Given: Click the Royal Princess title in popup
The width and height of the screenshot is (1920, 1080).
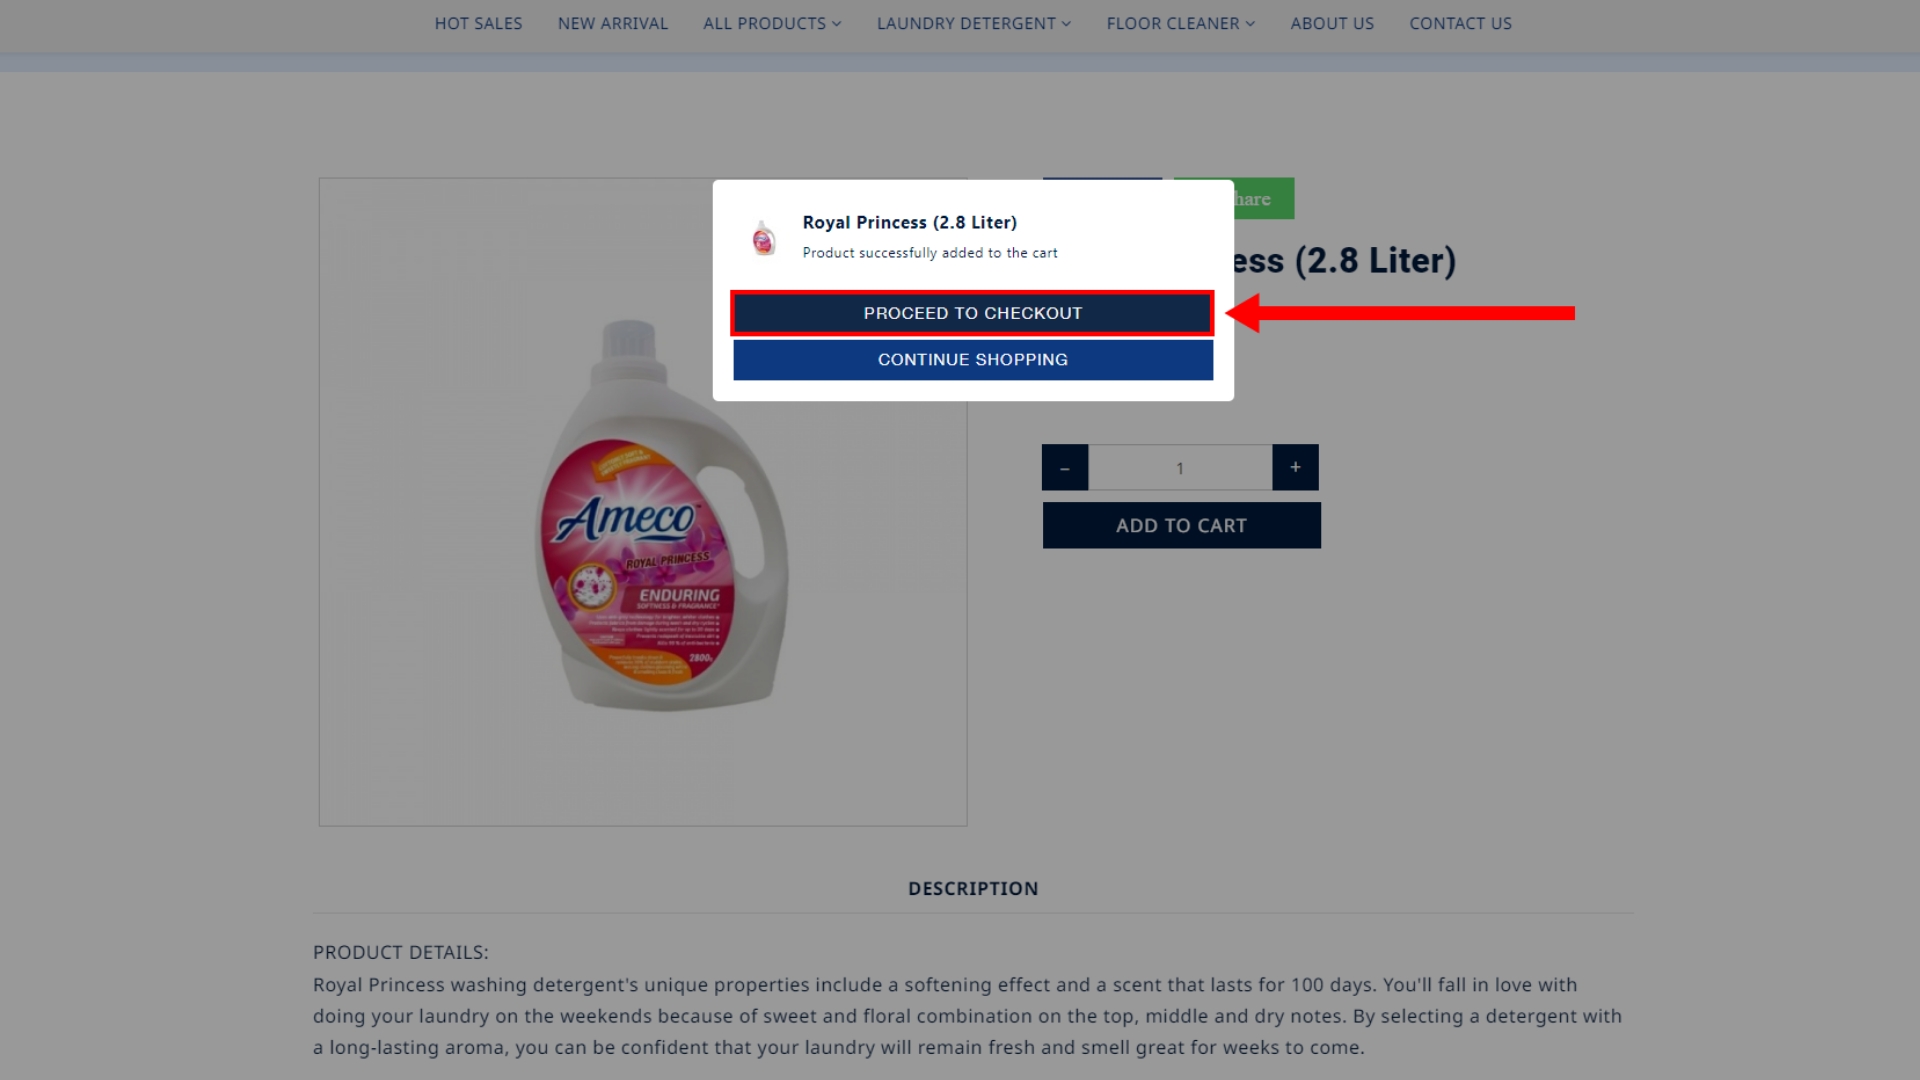Looking at the screenshot, I should (909, 222).
